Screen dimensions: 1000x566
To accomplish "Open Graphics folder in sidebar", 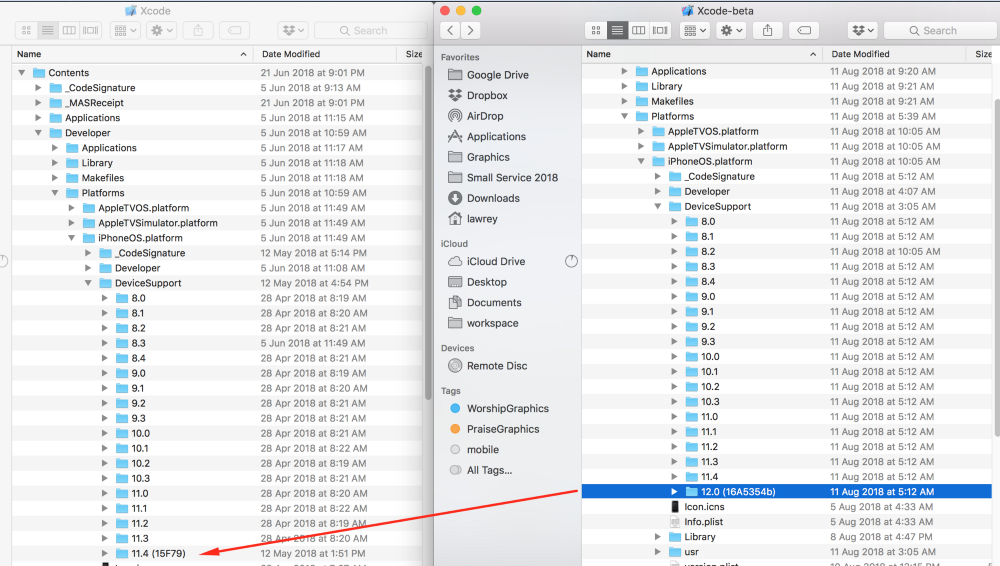I will (x=479, y=157).
